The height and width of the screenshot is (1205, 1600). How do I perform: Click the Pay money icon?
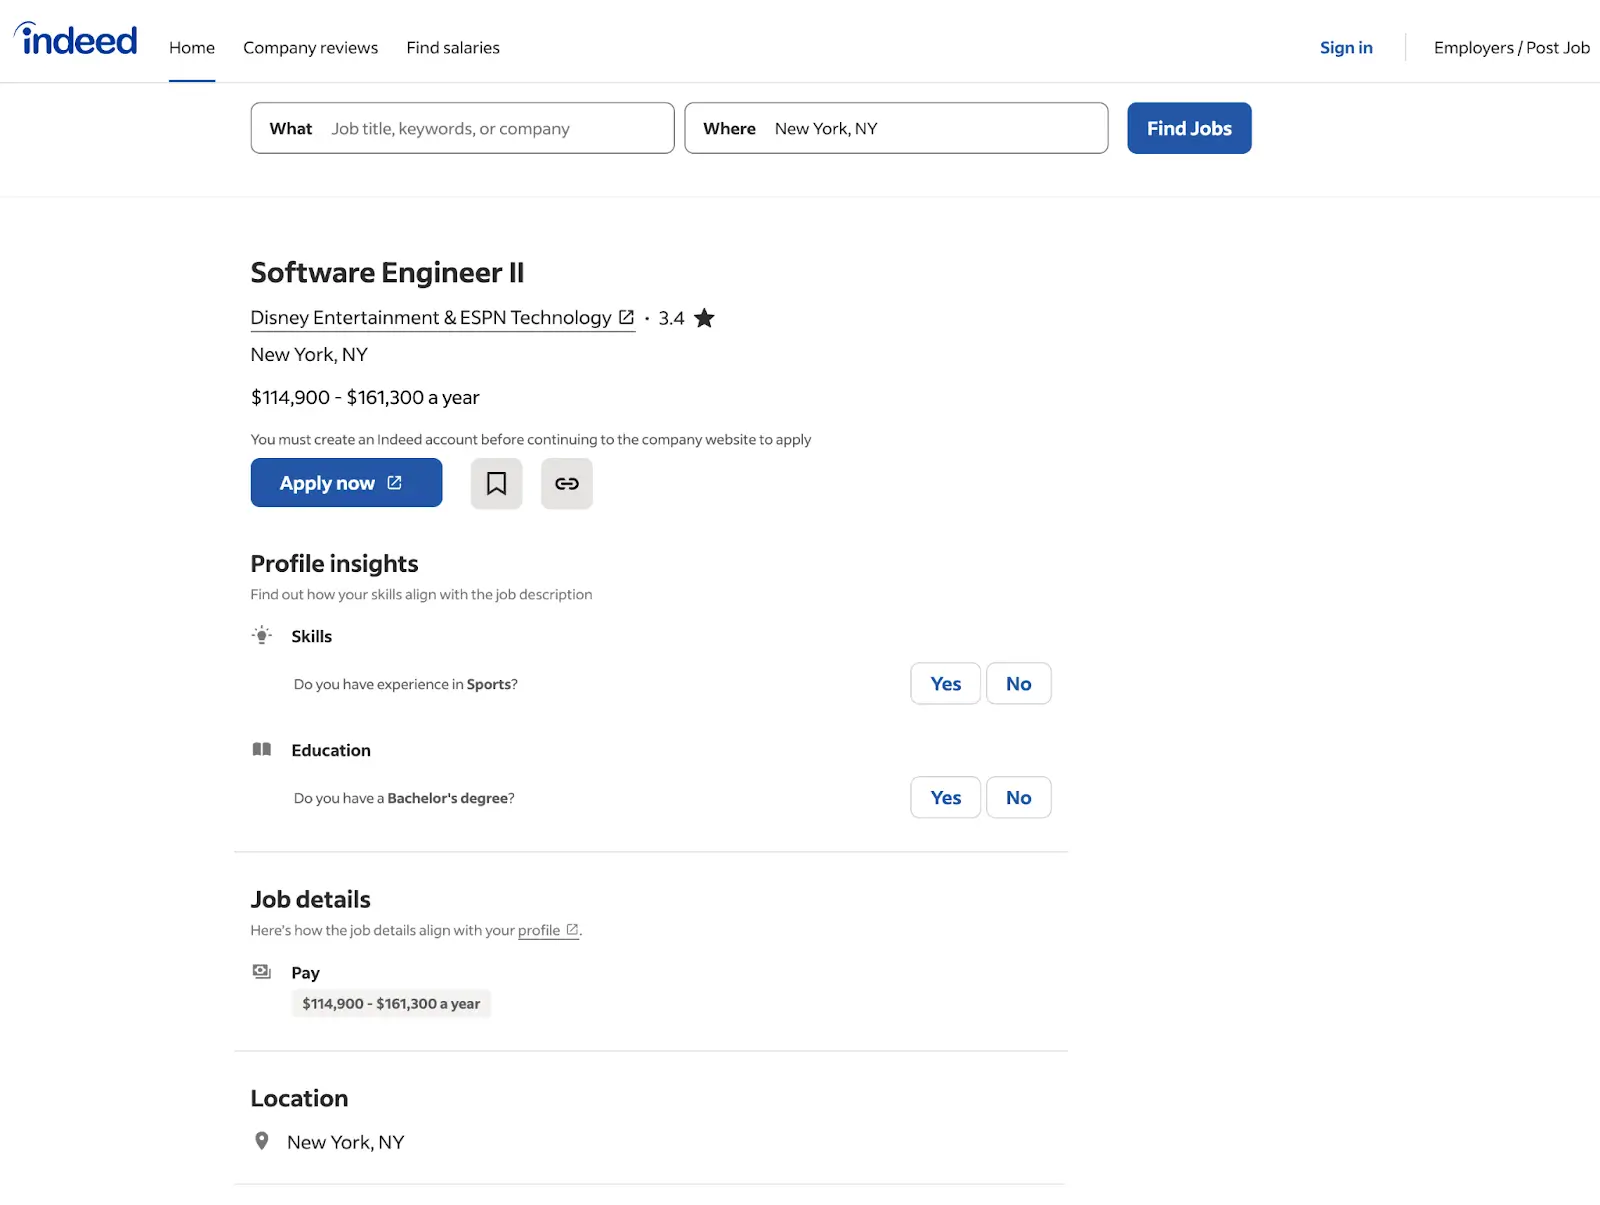(262, 972)
